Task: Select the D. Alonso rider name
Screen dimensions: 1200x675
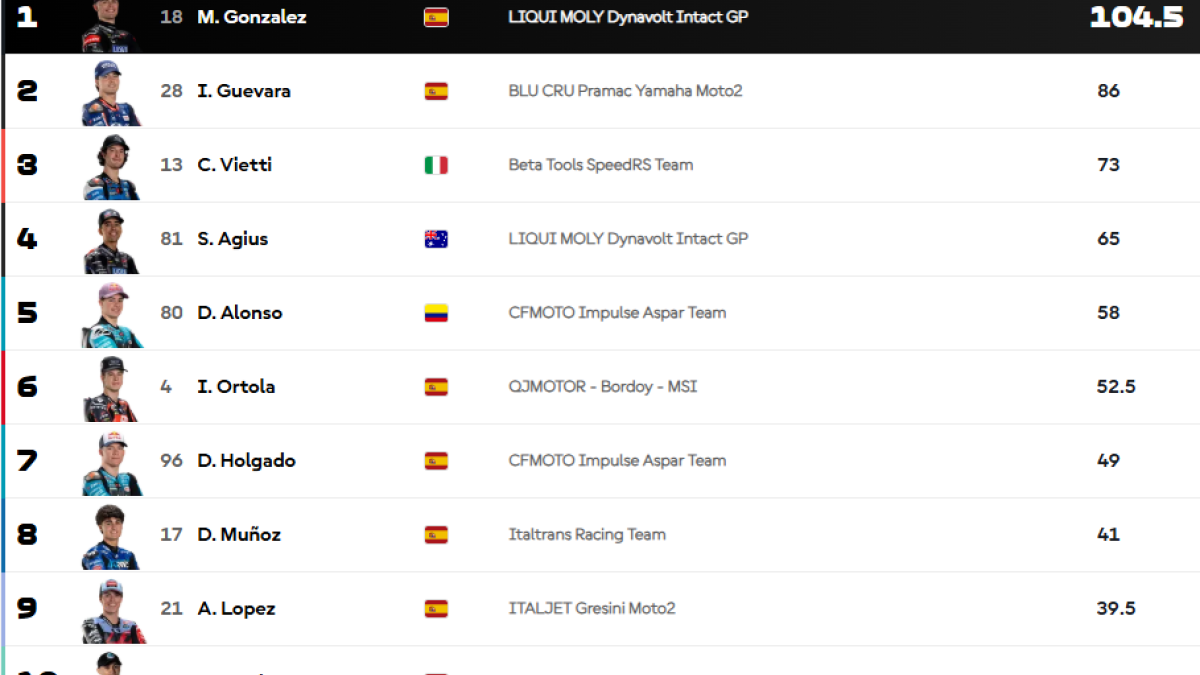Action: coord(240,313)
